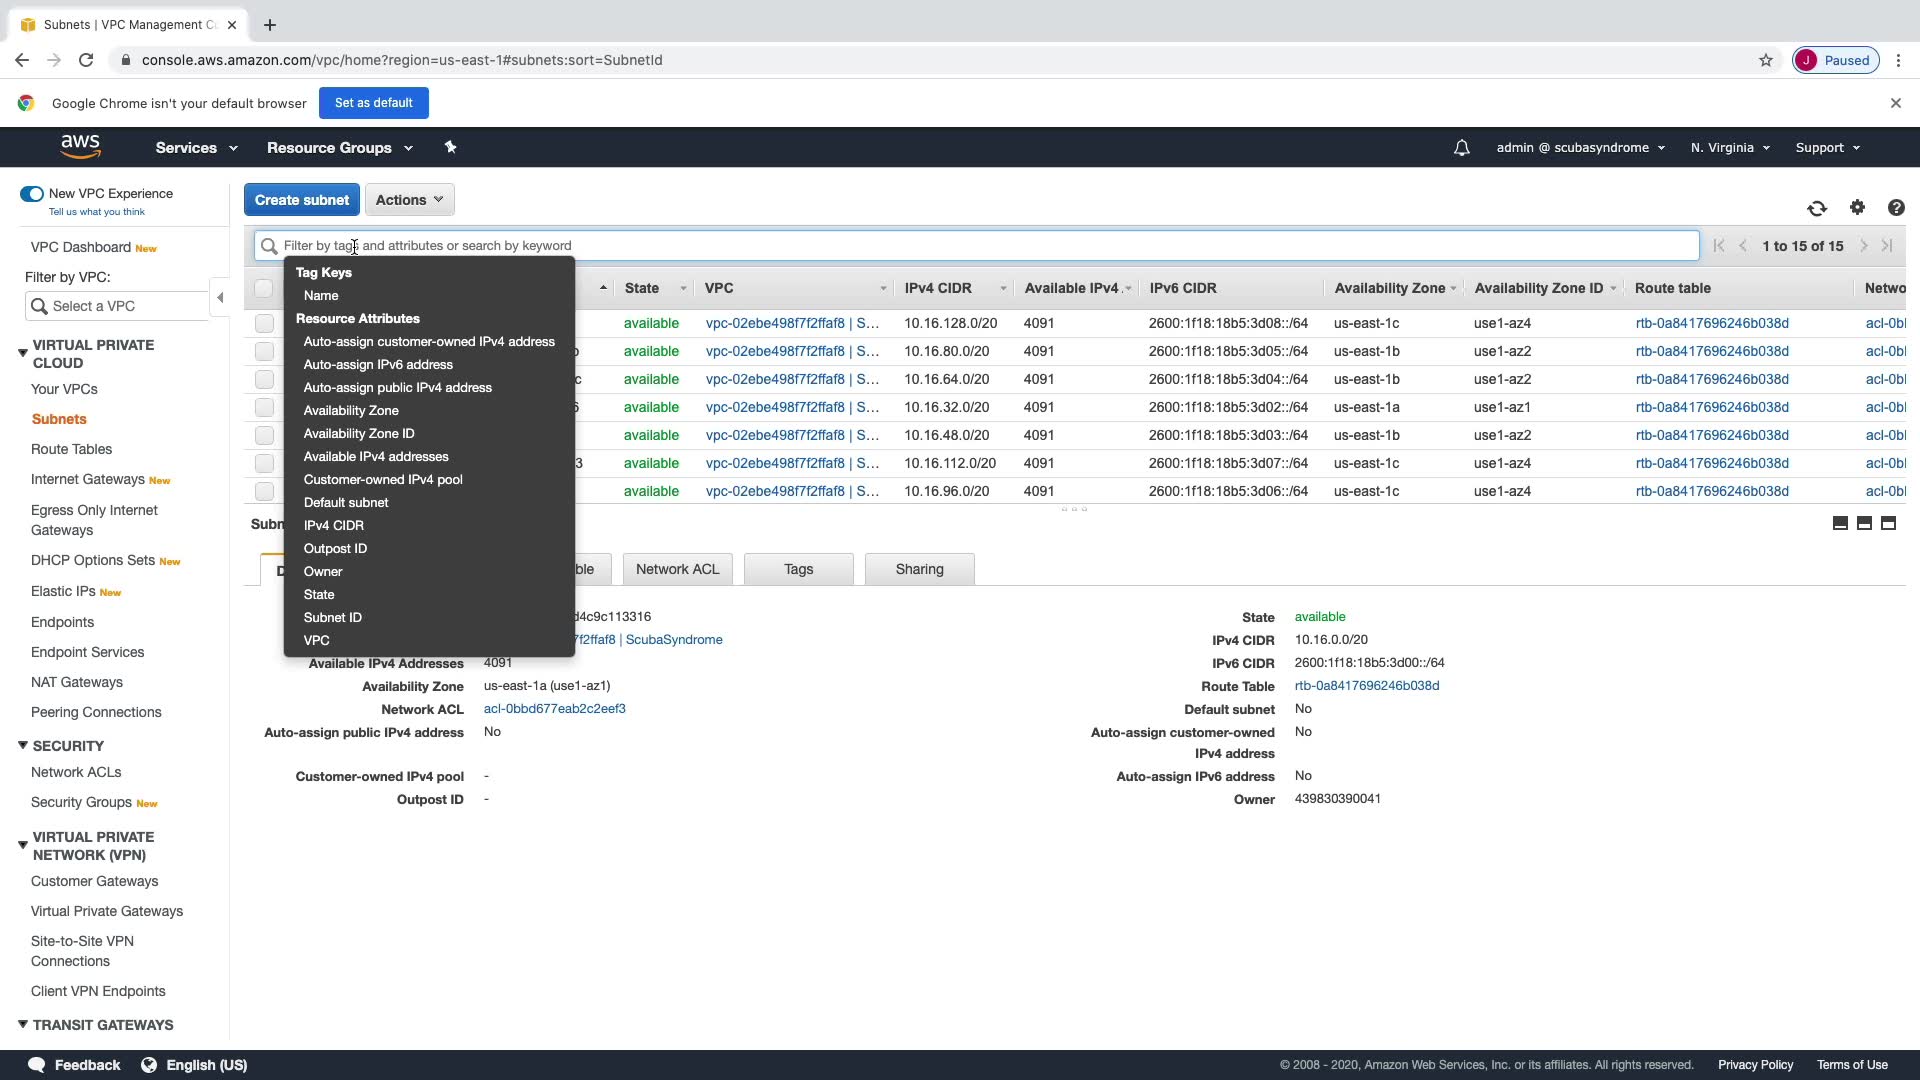Tick the select-all header checkbox
The image size is (1920, 1080).
pos(264,288)
